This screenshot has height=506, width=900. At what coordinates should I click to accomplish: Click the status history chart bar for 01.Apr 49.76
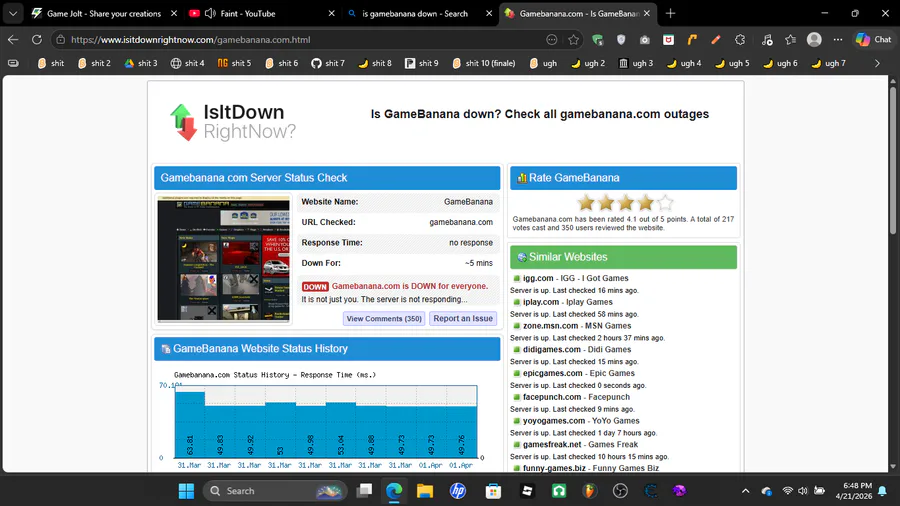pyautogui.click(x=461, y=431)
